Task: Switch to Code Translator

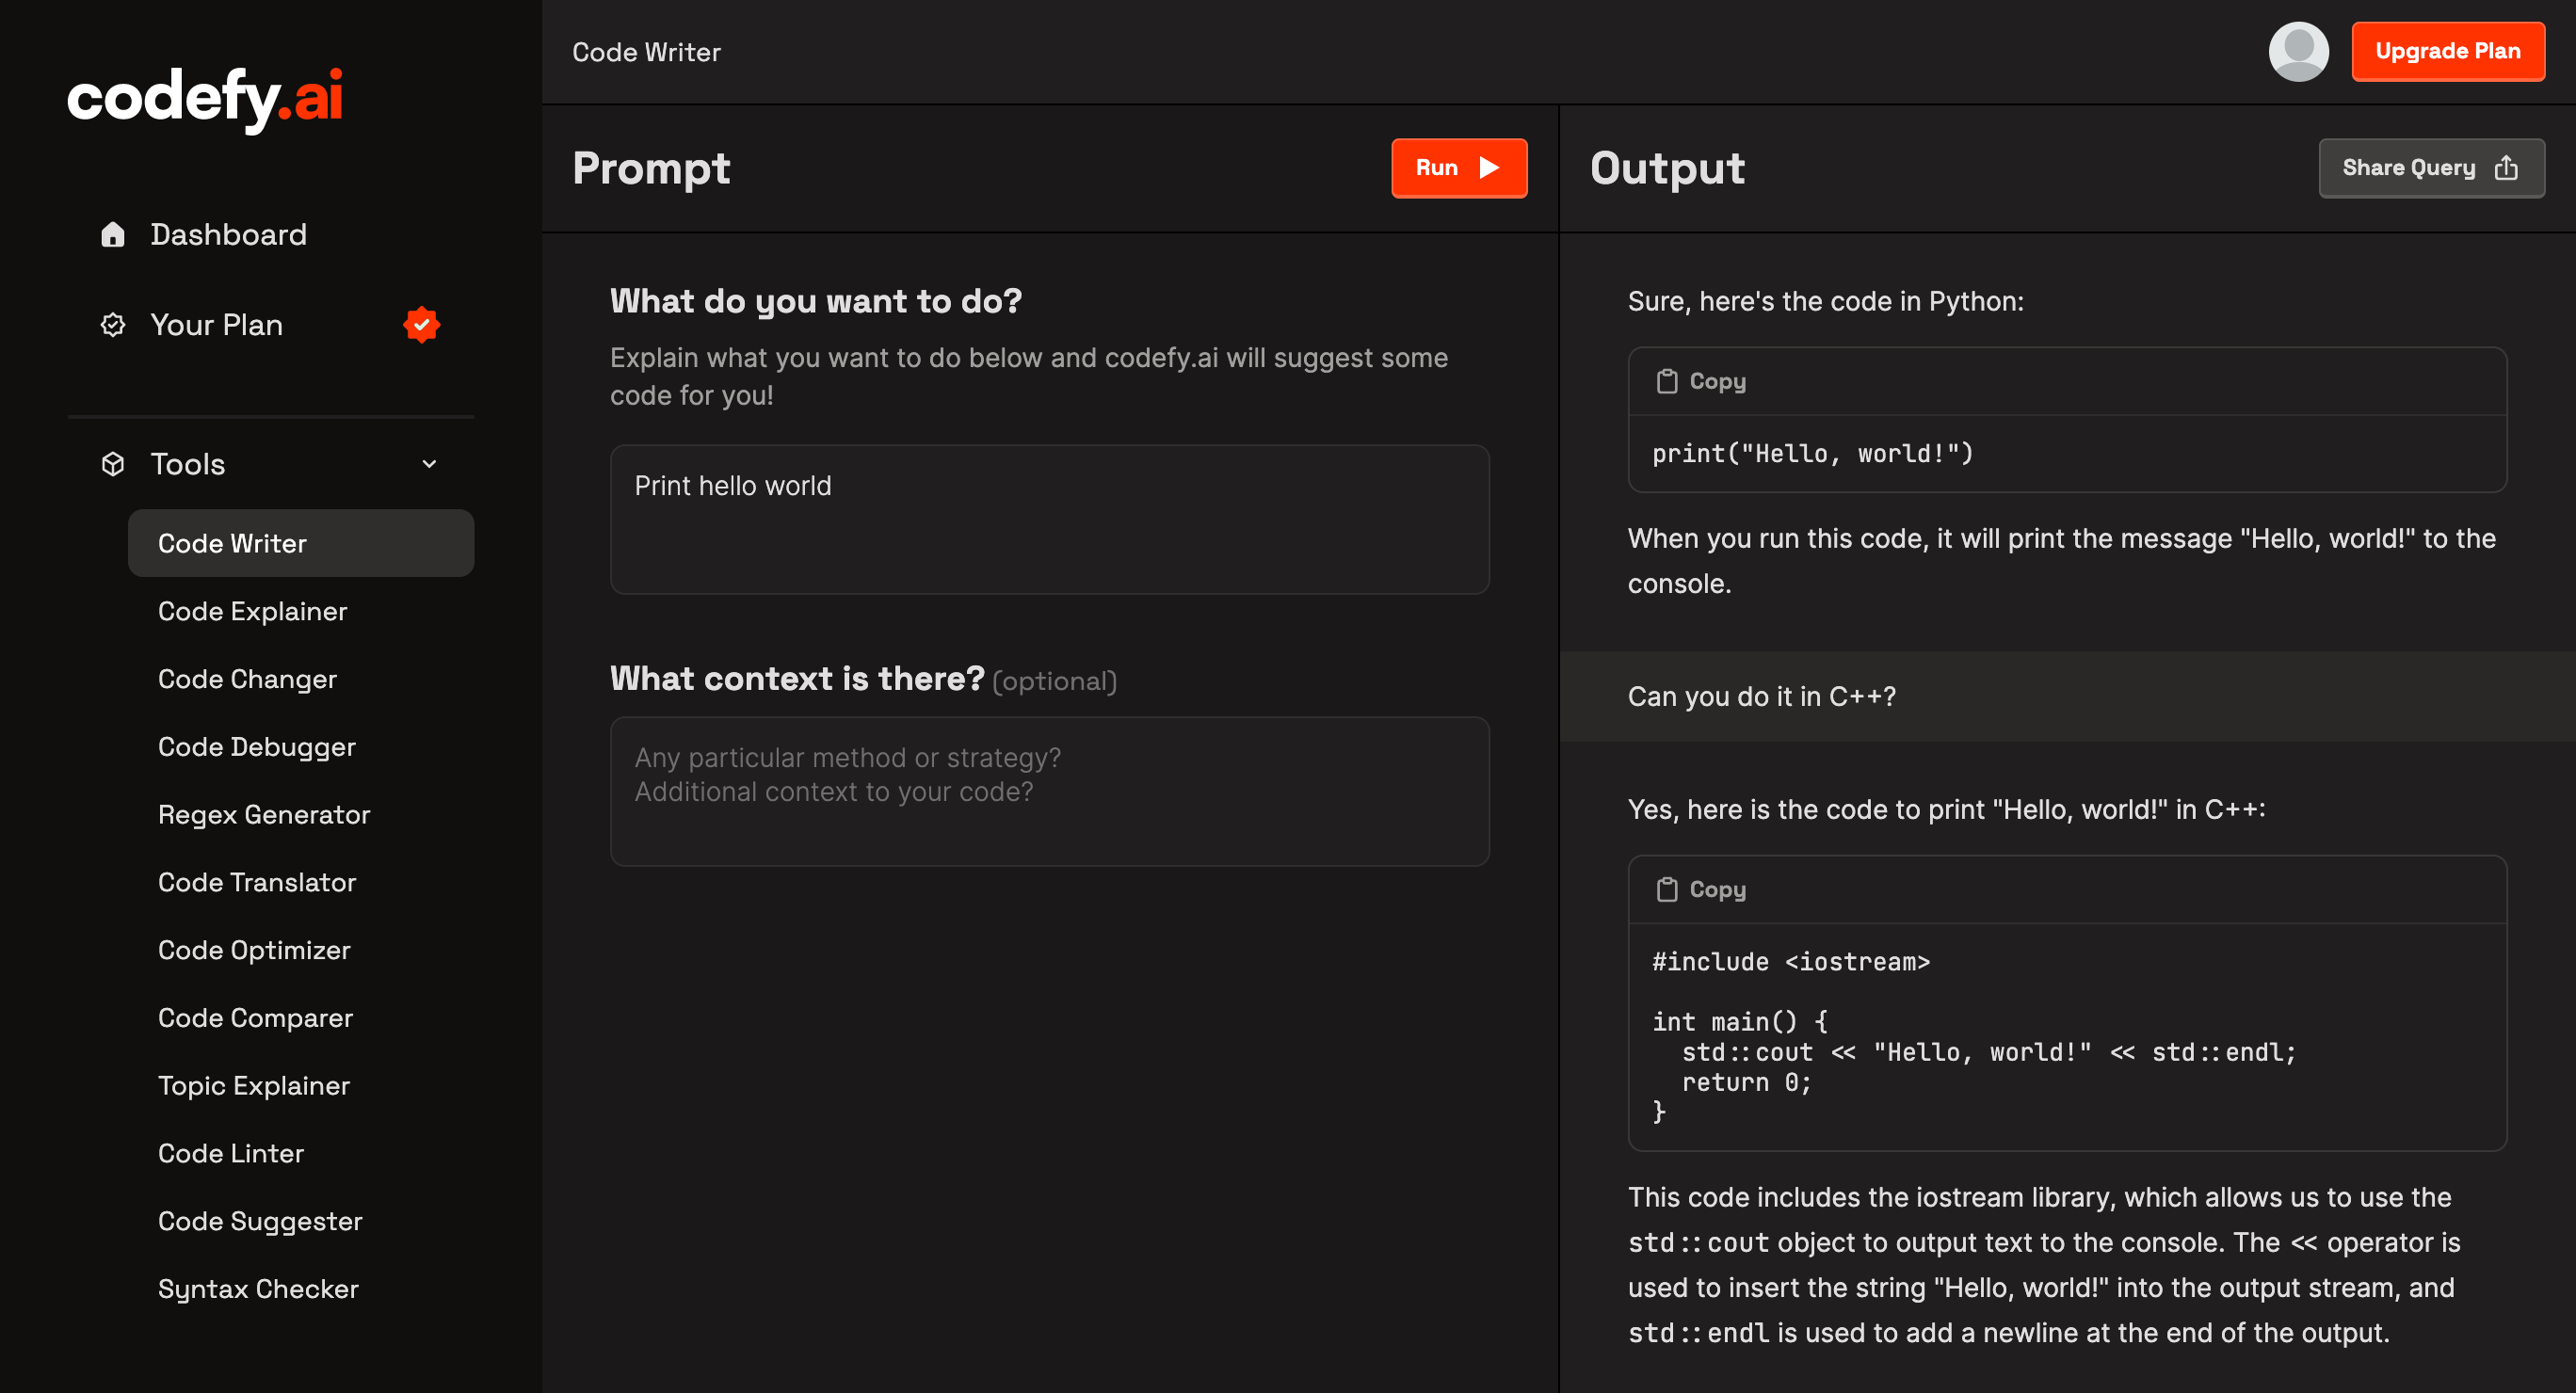Action: tap(257, 882)
